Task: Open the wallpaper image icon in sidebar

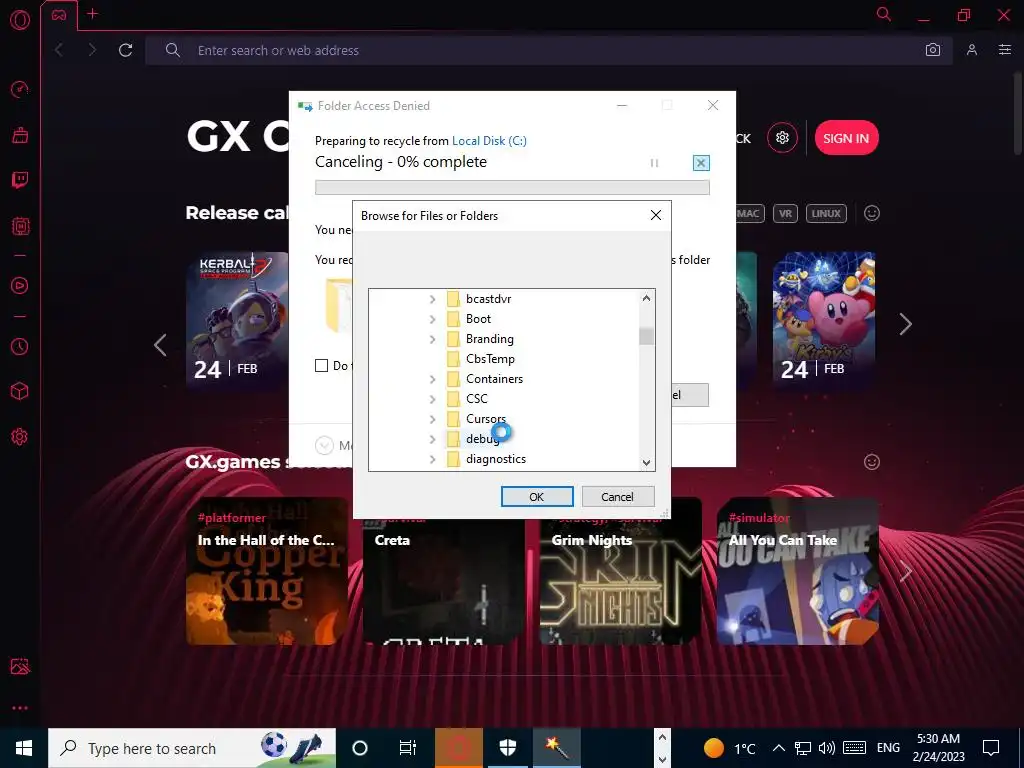Action: pos(20,666)
